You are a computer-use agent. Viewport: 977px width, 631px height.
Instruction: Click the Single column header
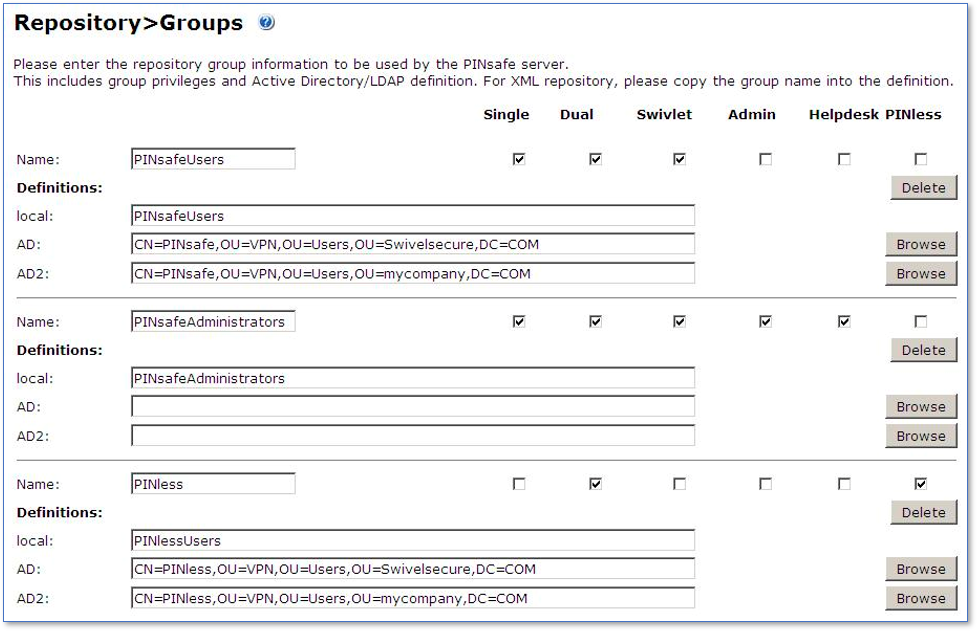click(x=507, y=115)
